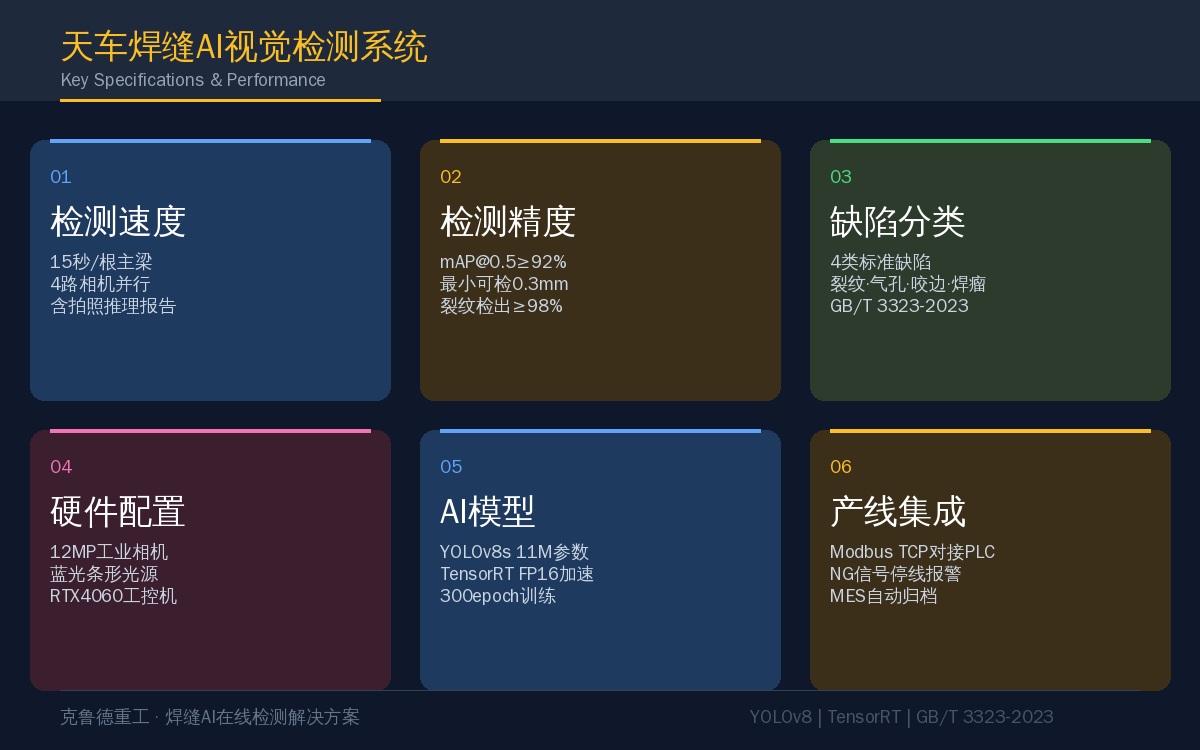Click the number 05 label
The image size is (1200, 750).
click(x=451, y=467)
